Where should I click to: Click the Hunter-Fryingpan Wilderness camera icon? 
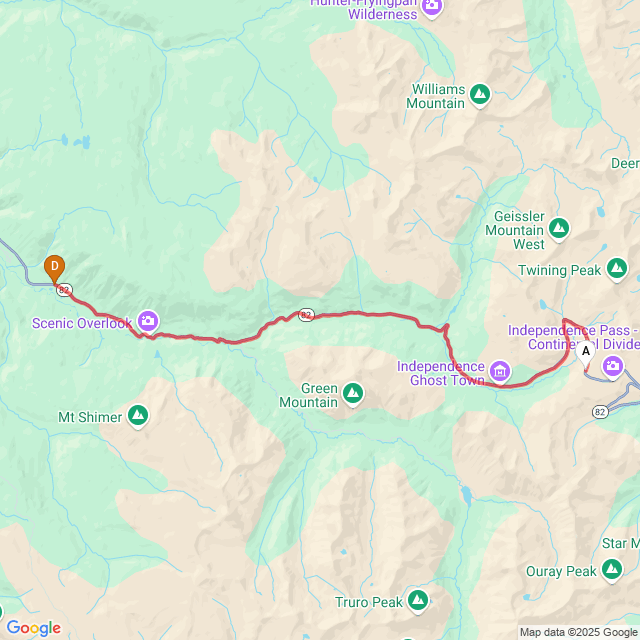click(432, 7)
